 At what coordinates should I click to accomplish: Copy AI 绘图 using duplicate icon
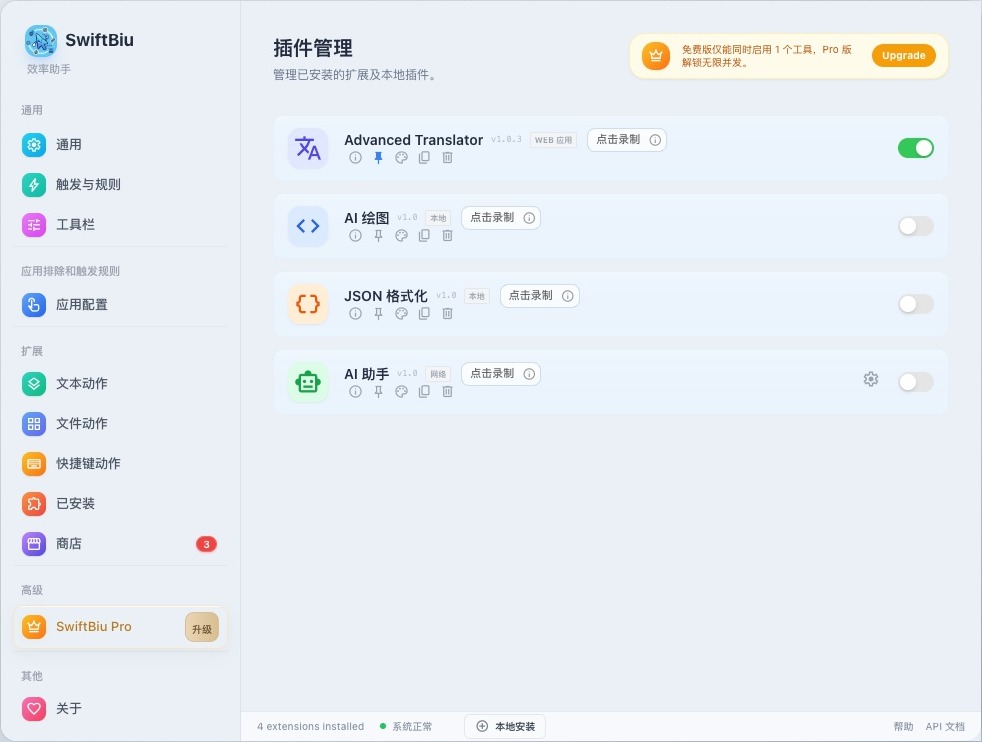click(x=424, y=235)
